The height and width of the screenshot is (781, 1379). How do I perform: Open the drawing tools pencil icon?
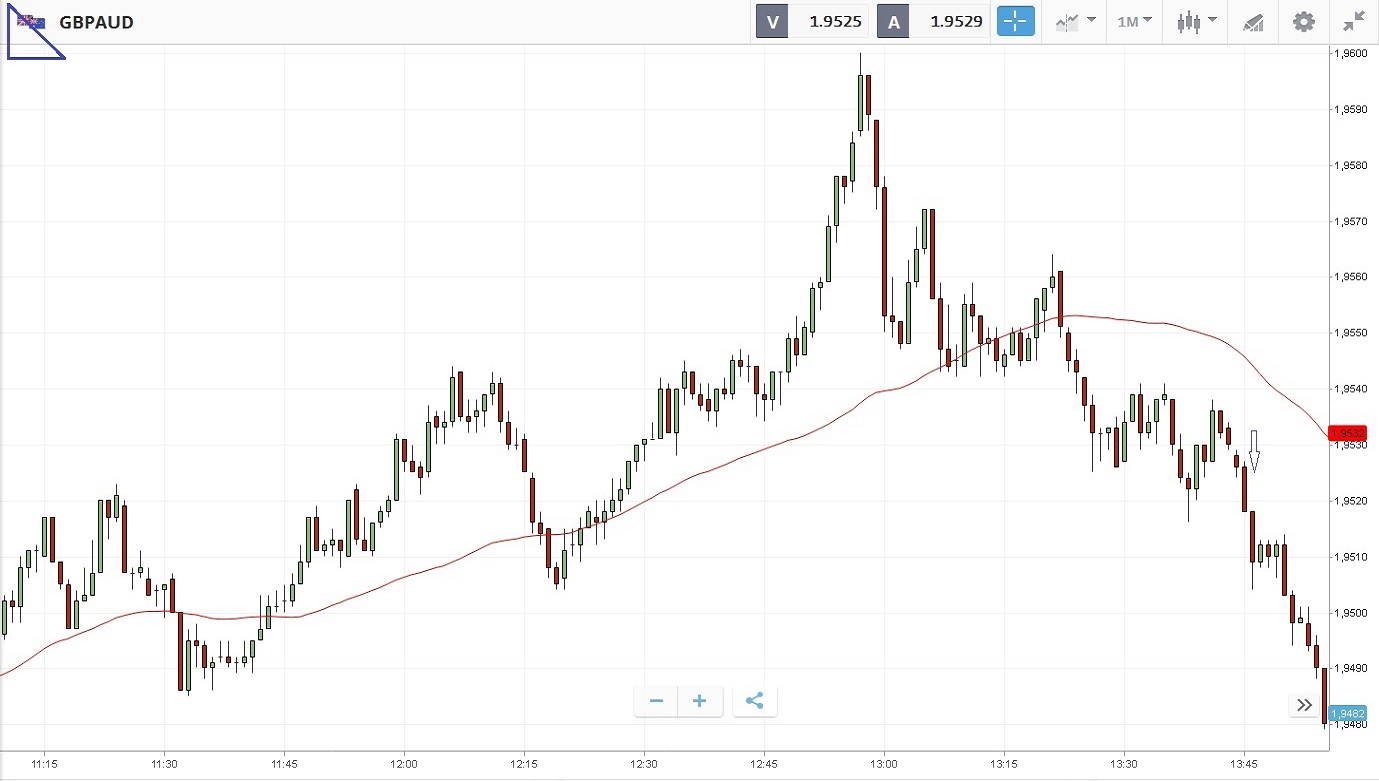1253,21
